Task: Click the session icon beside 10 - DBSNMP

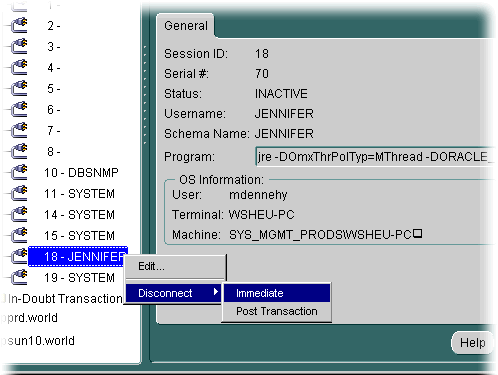Action: tap(19, 173)
